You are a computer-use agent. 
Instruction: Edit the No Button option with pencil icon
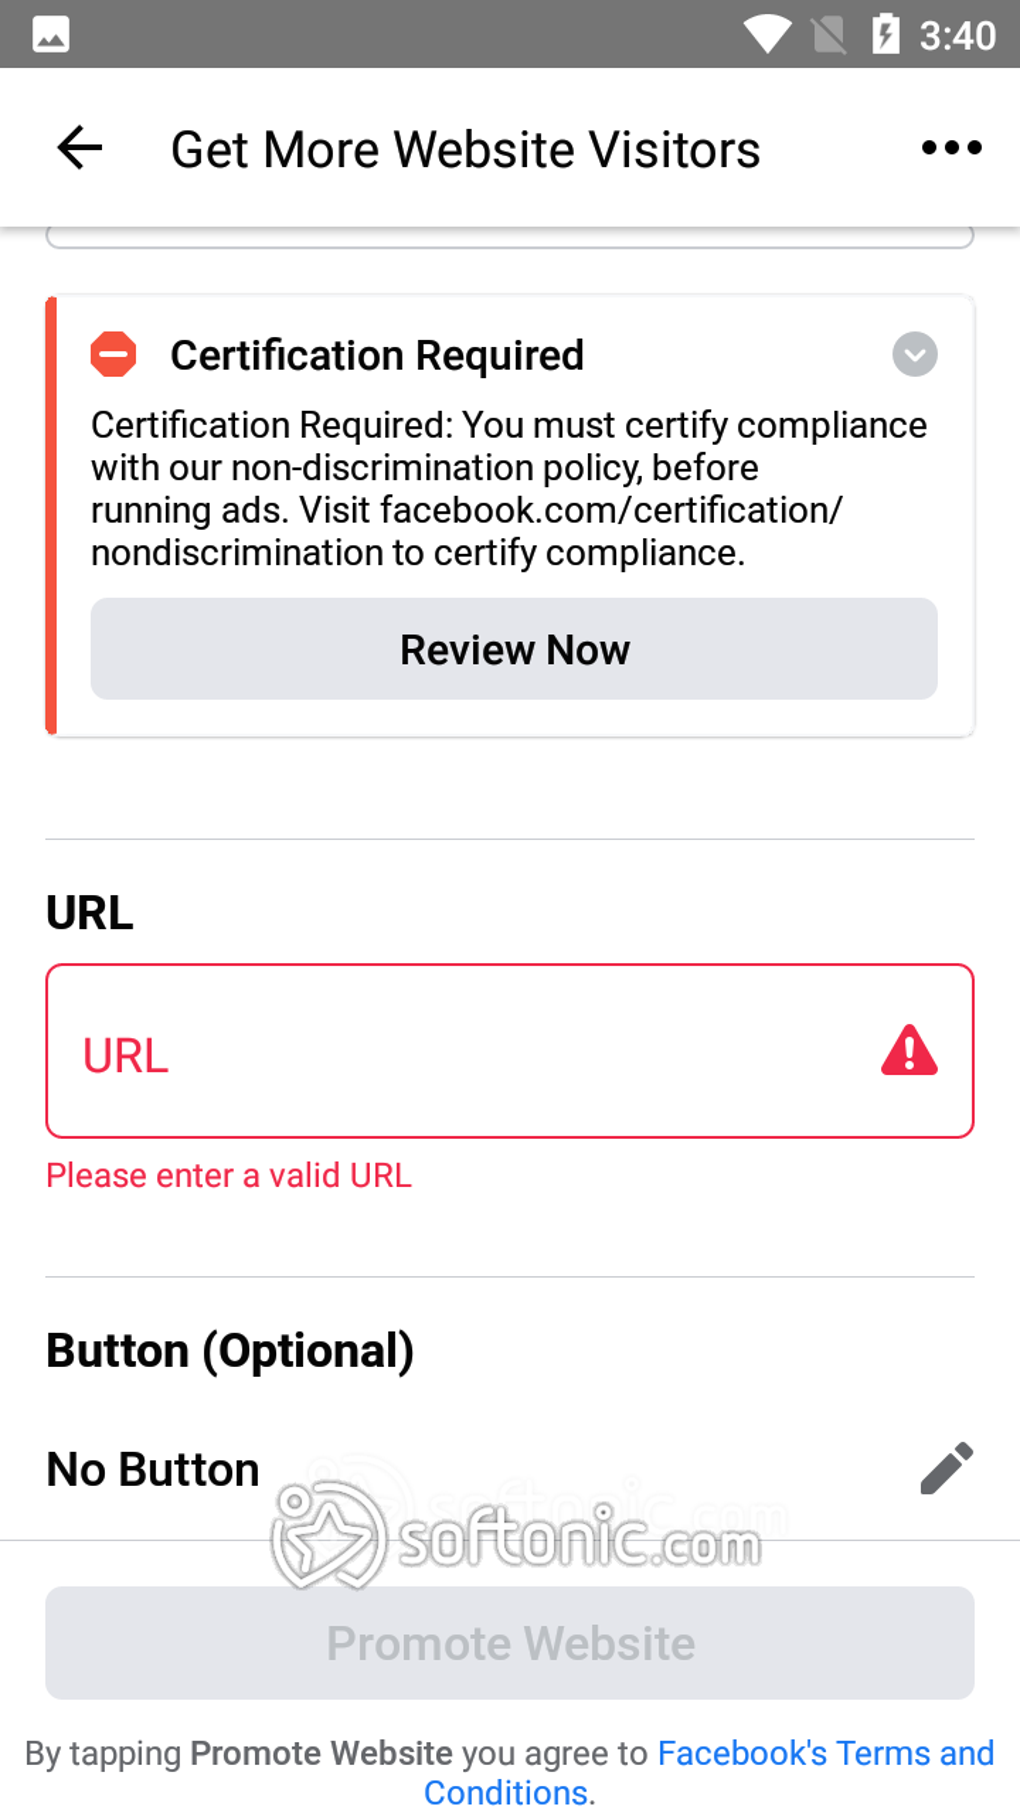pyautogui.click(x=946, y=1468)
